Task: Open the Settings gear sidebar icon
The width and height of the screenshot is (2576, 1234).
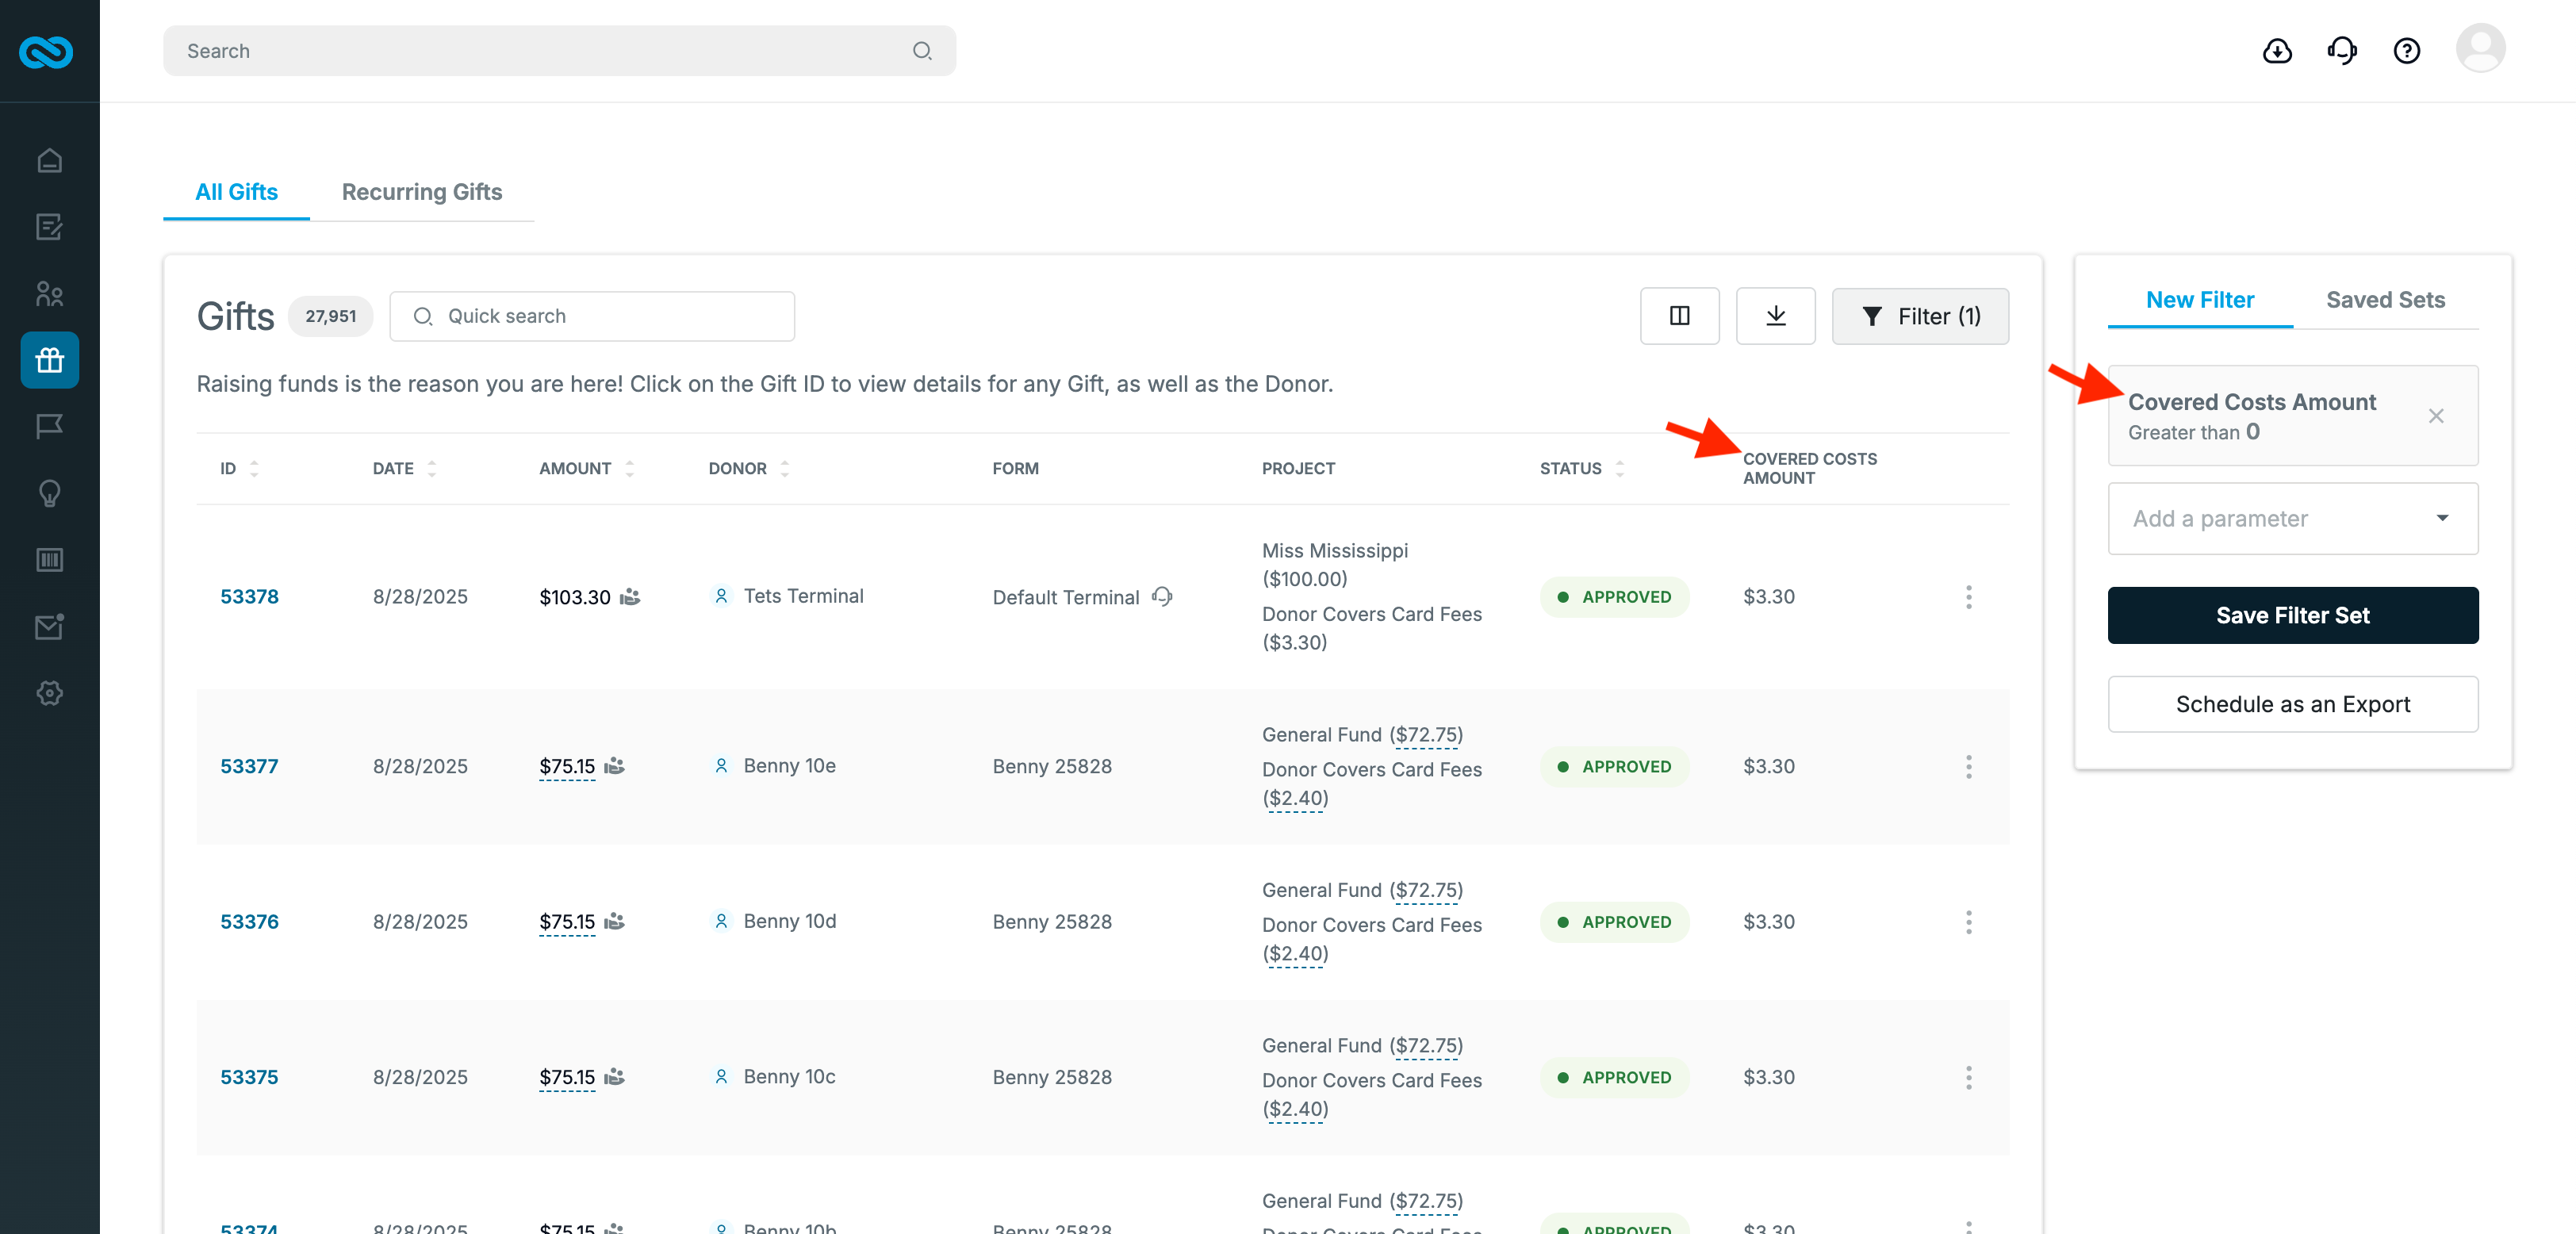Action: (49, 693)
